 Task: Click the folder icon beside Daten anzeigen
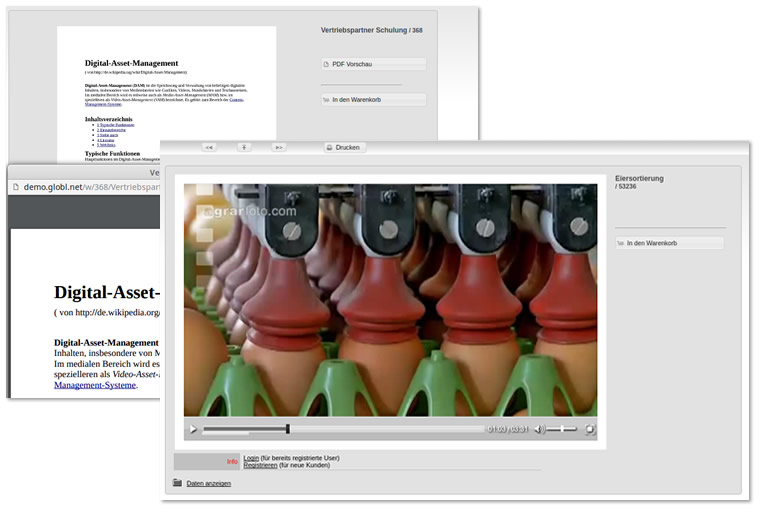(177, 483)
